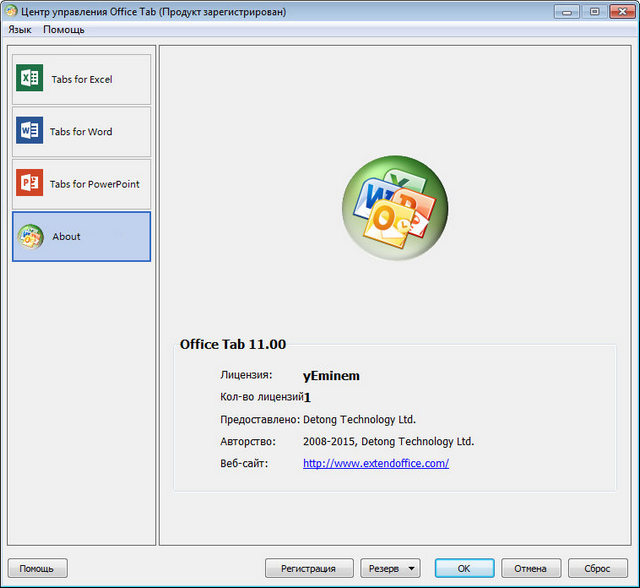Open the extendoffice.com website link

[376, 463]
